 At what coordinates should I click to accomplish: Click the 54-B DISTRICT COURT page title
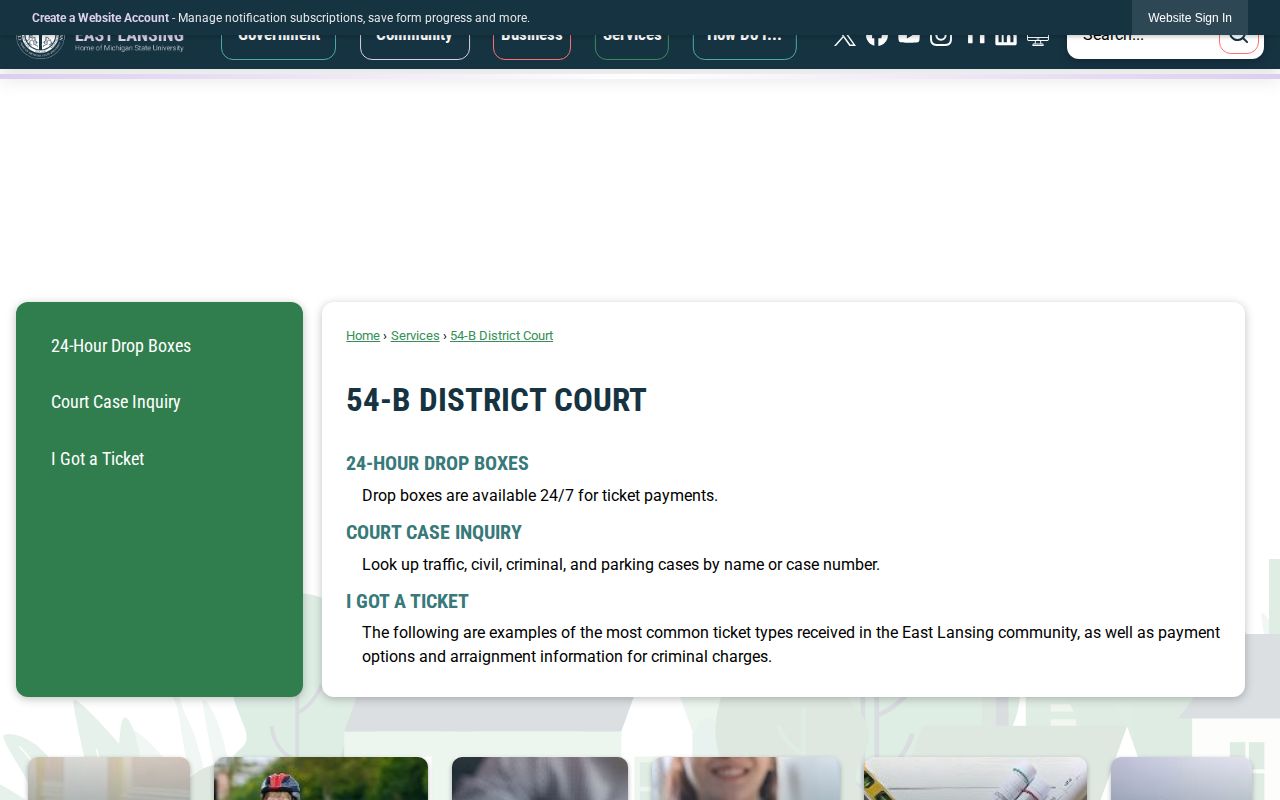[496, 400]
